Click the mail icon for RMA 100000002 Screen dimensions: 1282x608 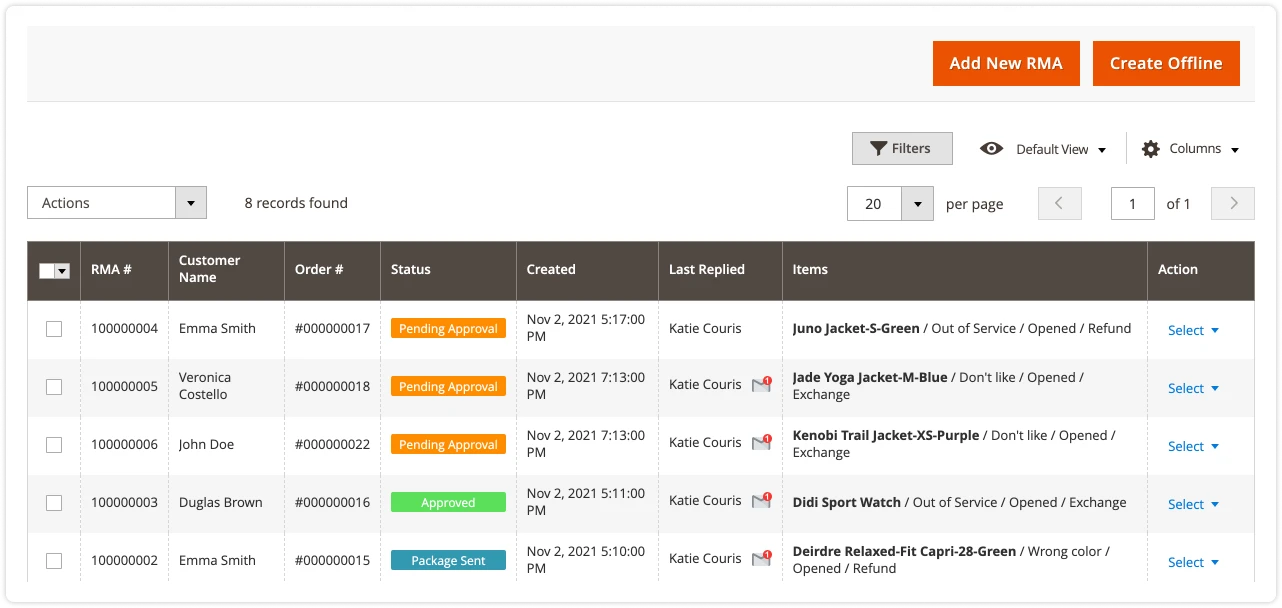pos(762,559)
